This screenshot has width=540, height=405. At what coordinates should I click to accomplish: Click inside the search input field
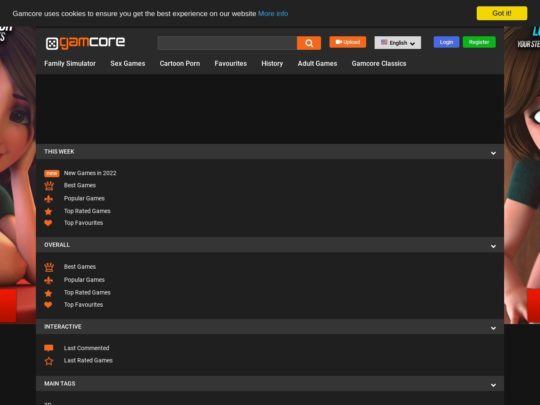pyautogui.click(x=227, y=43)
